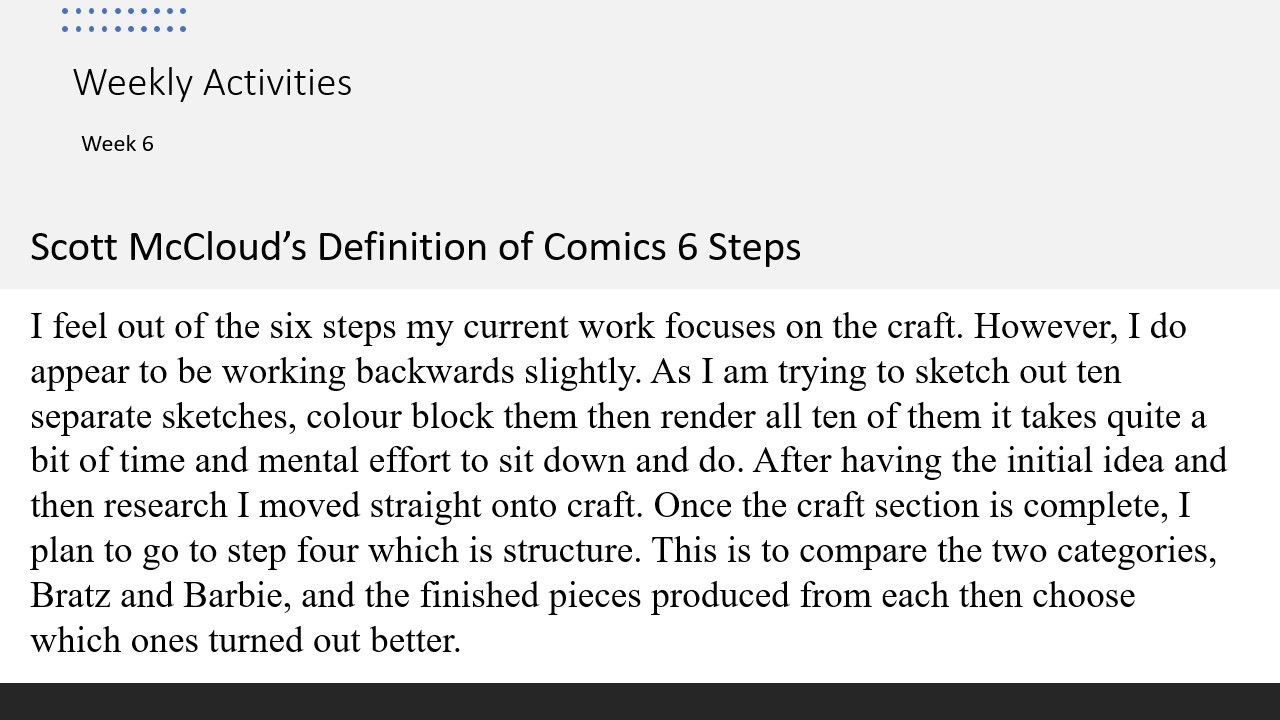
Task: Click the blue dotted pattern graphic
Action: [x=123, y=20]
